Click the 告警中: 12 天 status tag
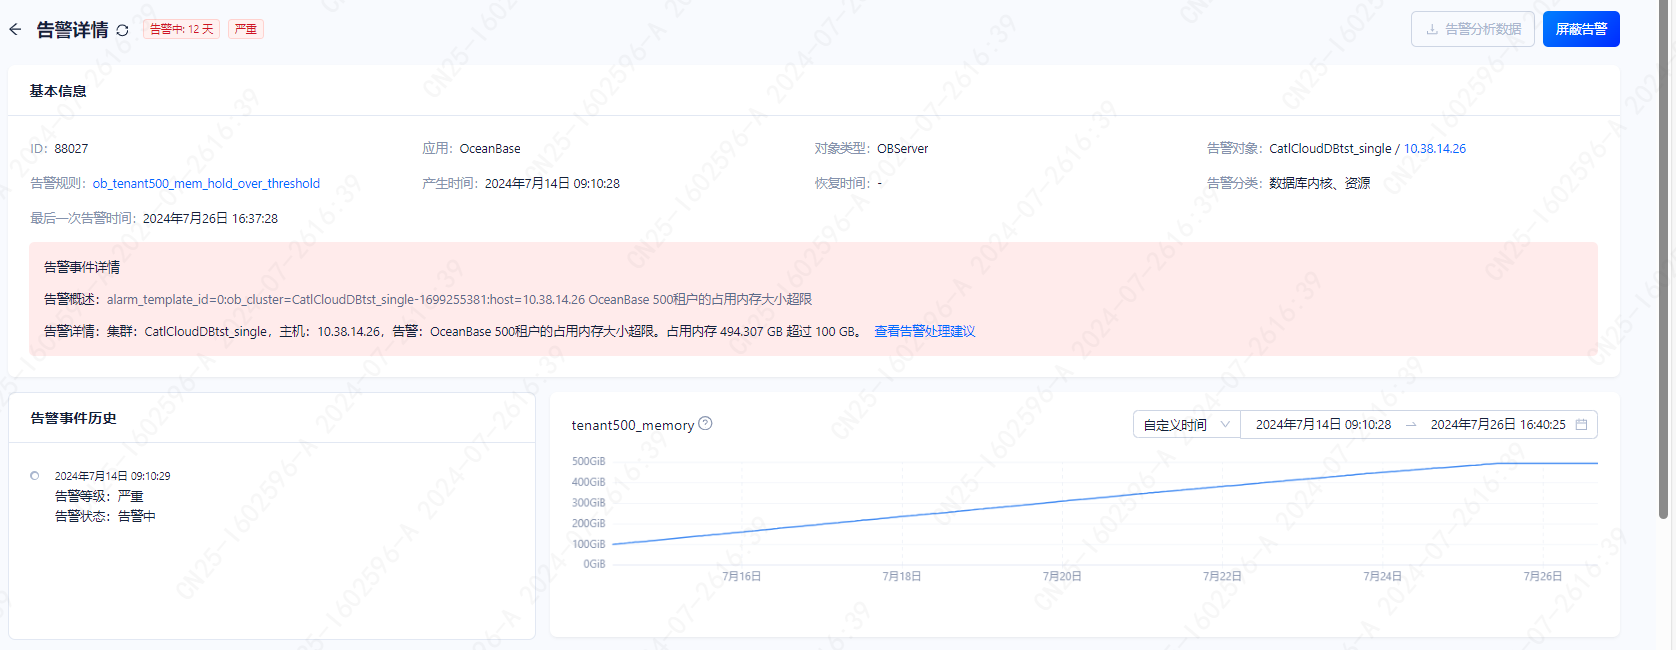This screenshot has height=650, width=1676. pos(181,29)
